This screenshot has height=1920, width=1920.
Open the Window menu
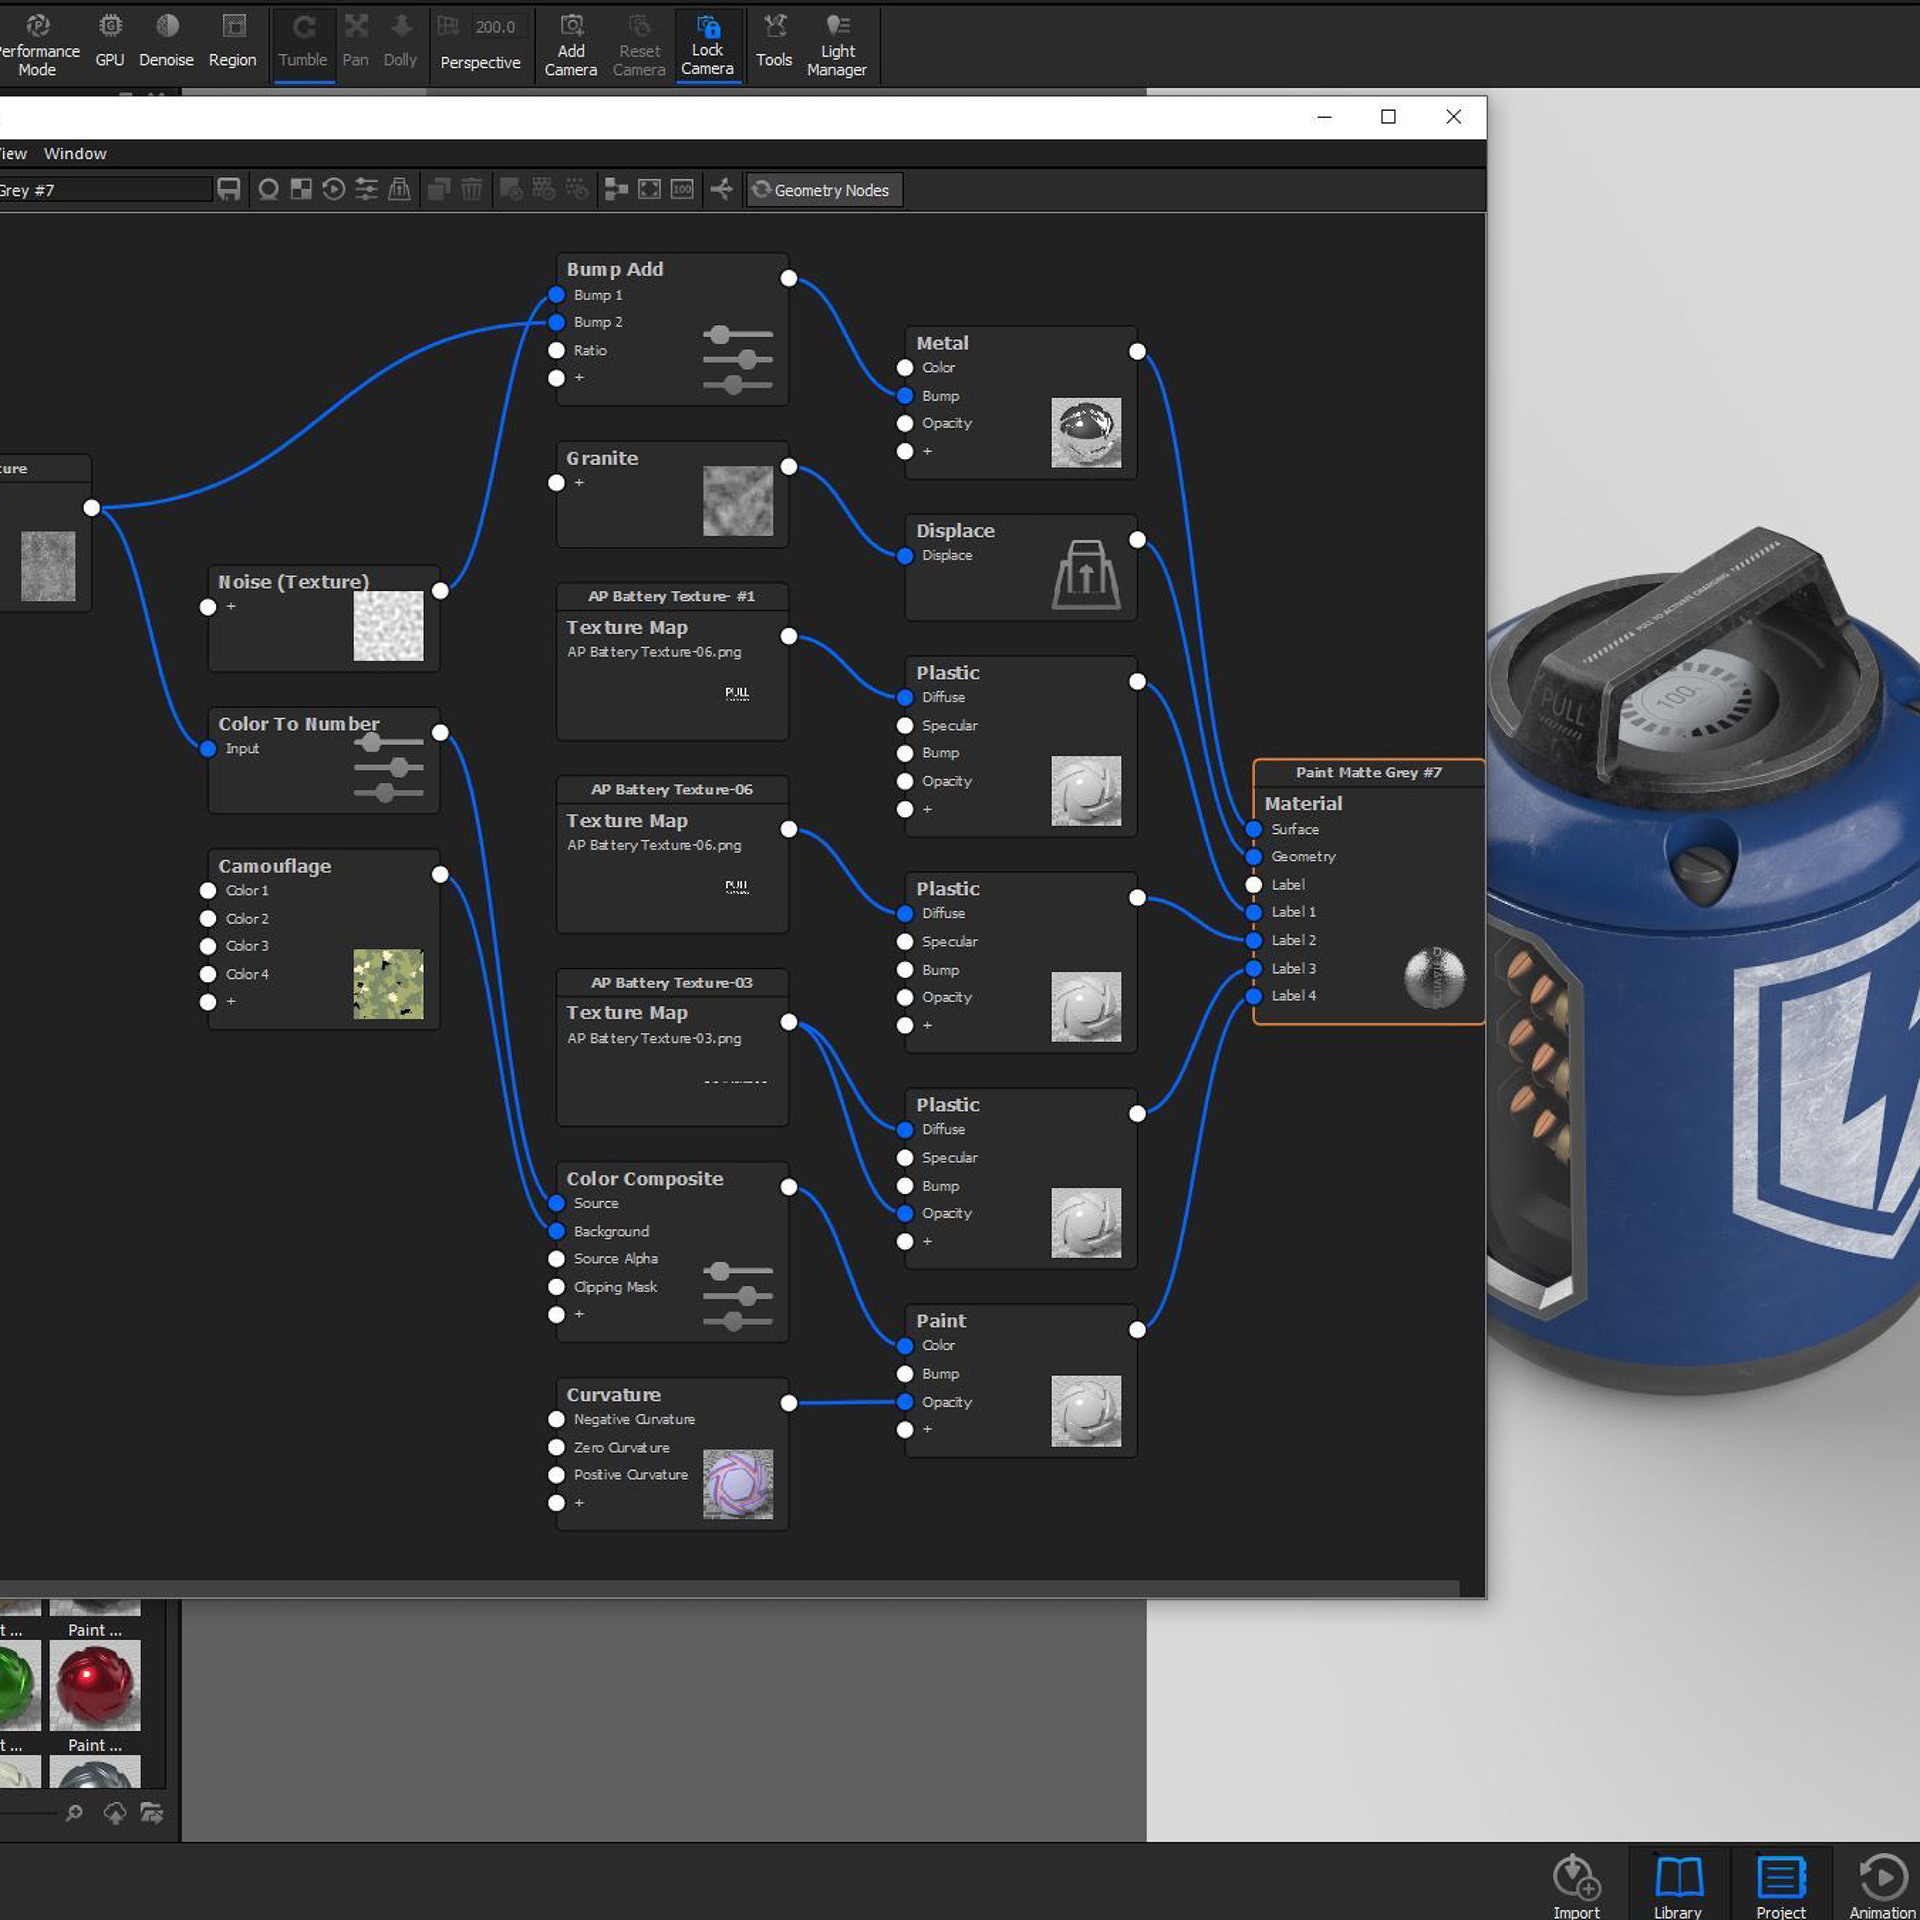tap(75, 153)
